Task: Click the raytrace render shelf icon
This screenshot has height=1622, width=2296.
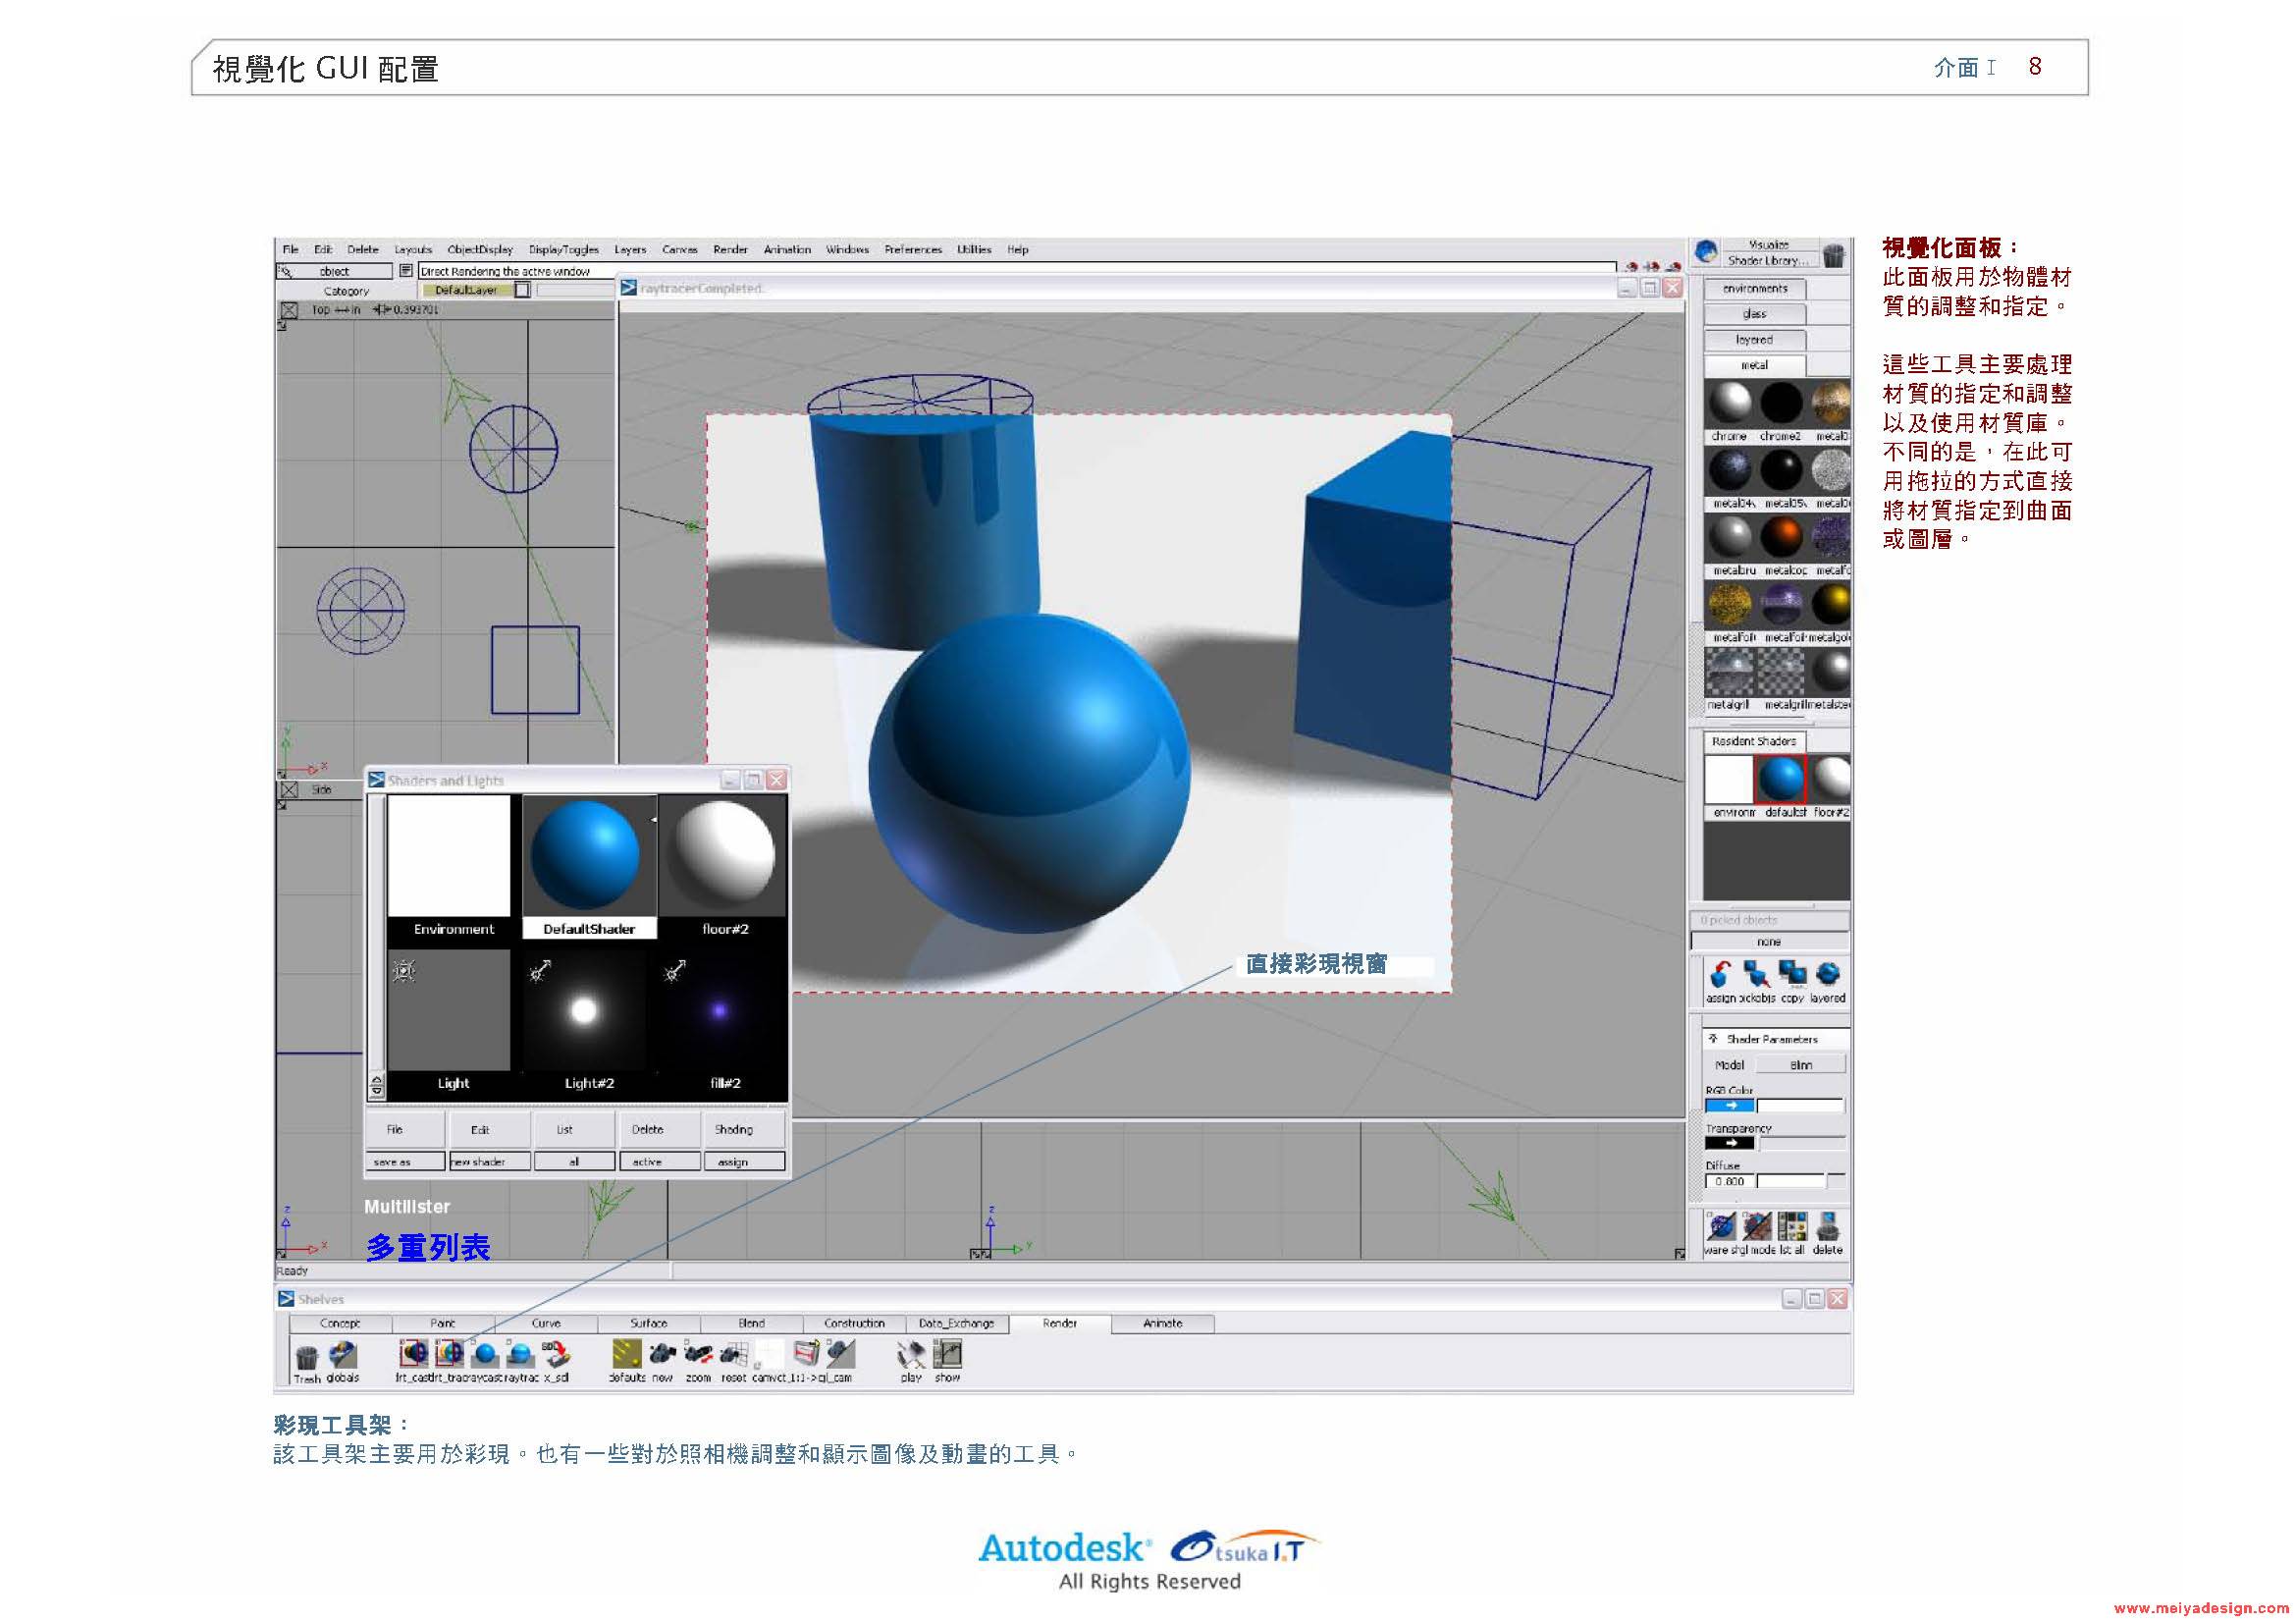Action: [x=520, y=1354]
